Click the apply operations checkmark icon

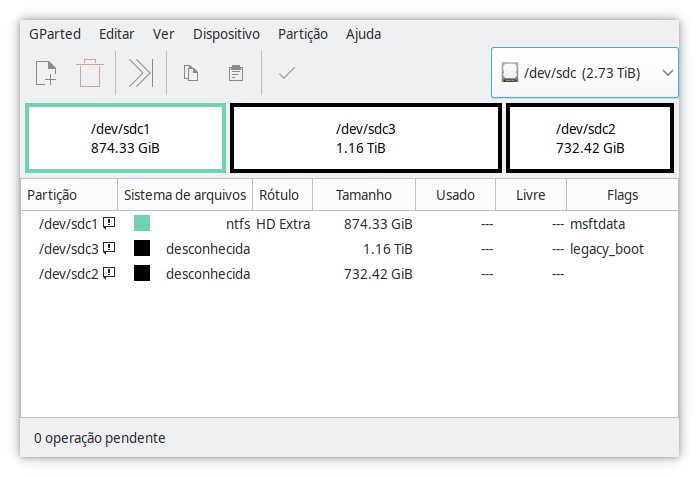(287, 73)
